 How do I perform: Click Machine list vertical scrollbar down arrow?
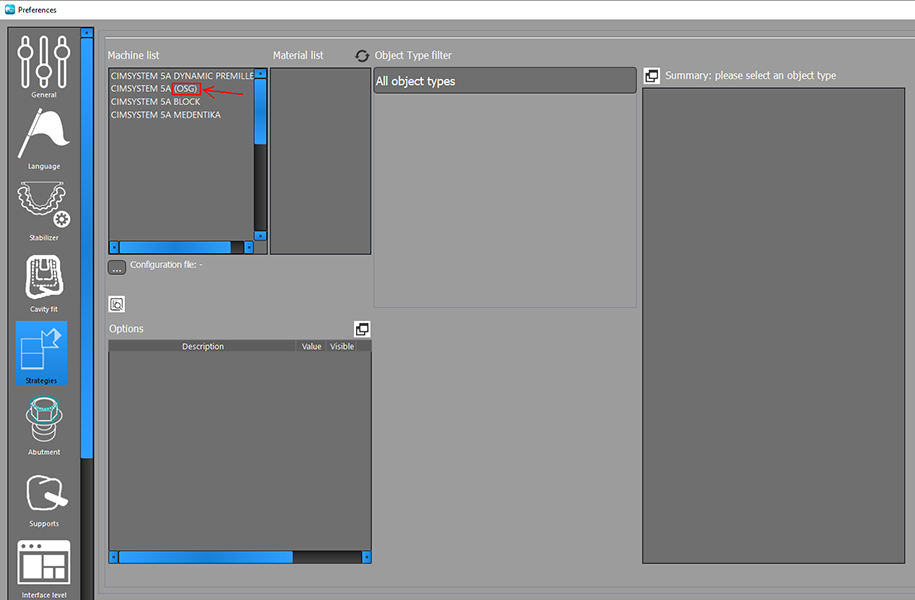point(260,236)
